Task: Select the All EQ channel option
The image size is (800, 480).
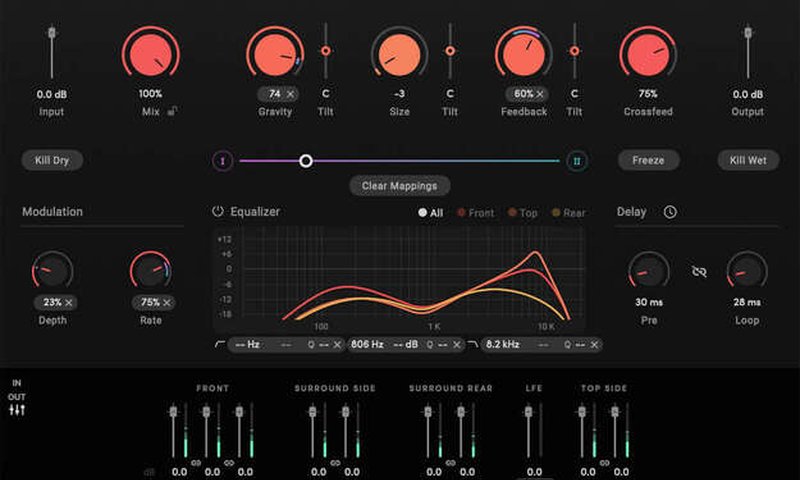Action: [431, 213]
